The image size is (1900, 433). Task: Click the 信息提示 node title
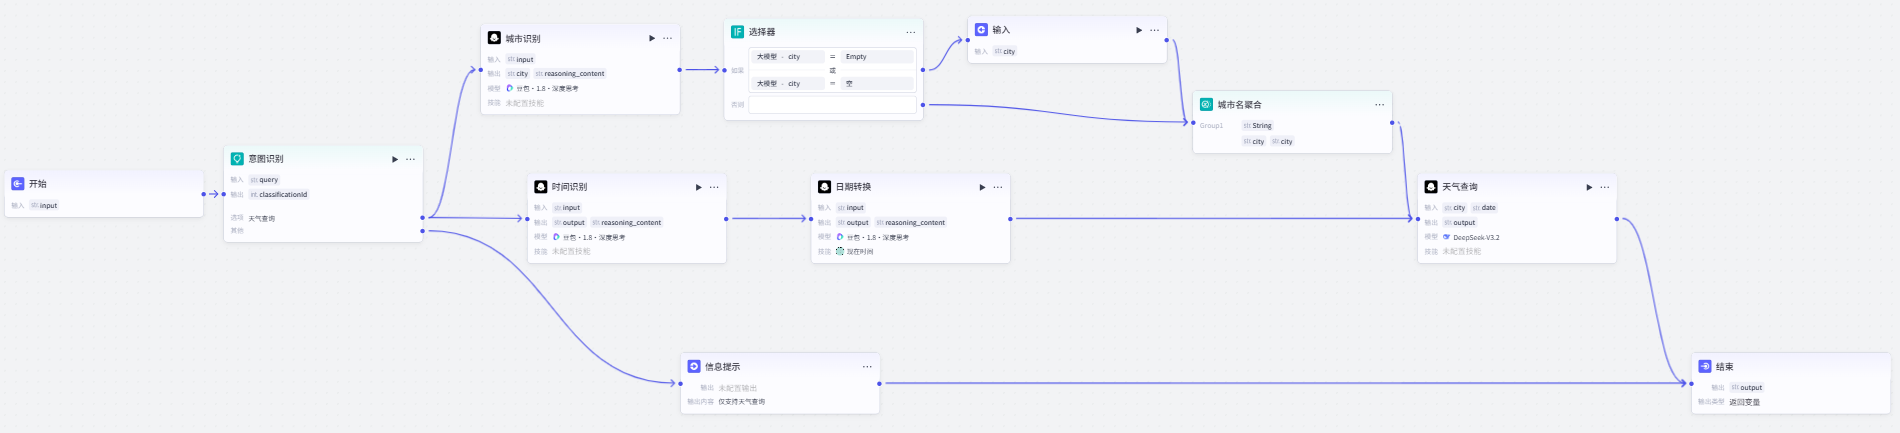722,367
